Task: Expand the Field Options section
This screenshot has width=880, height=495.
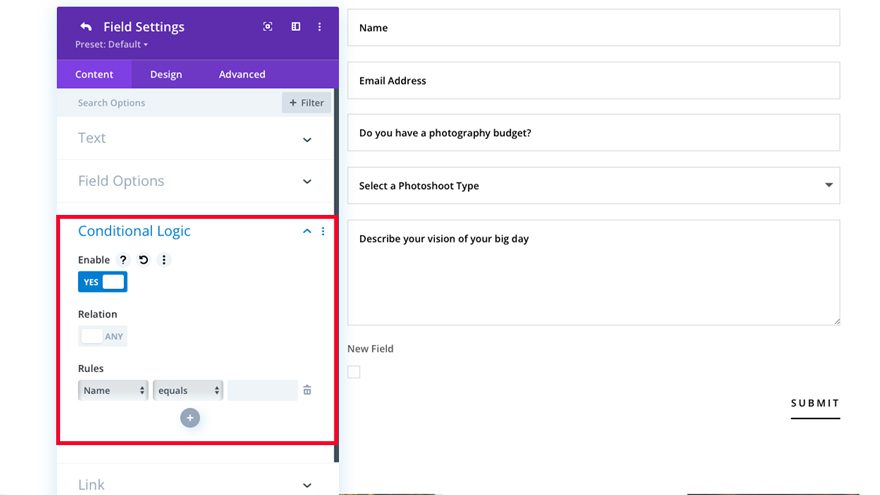Action: [x=307, y=182]
